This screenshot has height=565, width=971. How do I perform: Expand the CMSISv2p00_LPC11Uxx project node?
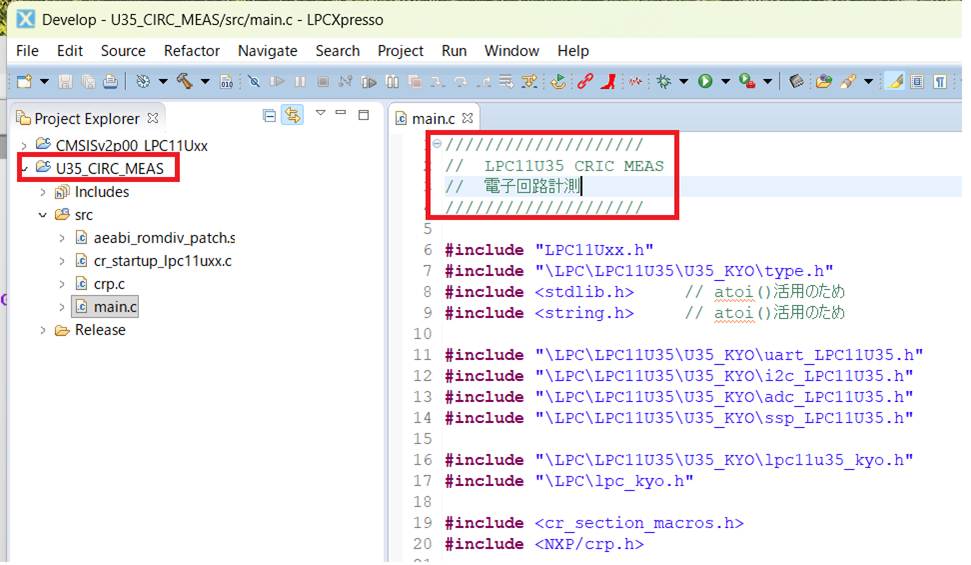pos(24,145)
